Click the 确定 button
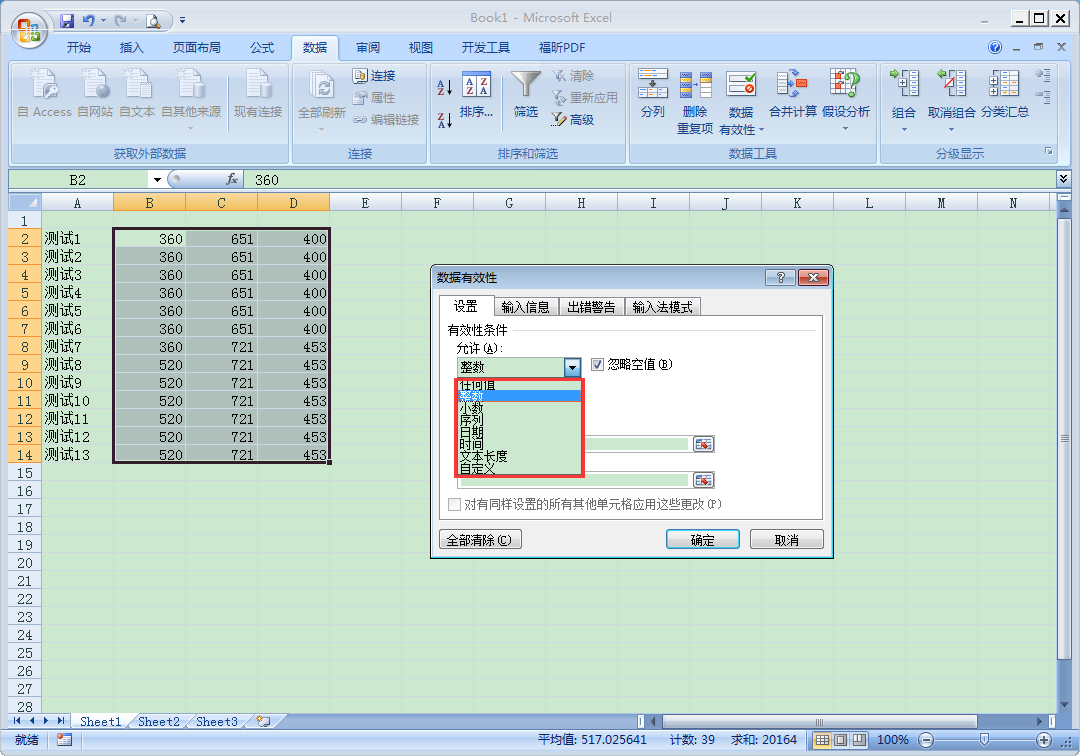 pos(702,539)
